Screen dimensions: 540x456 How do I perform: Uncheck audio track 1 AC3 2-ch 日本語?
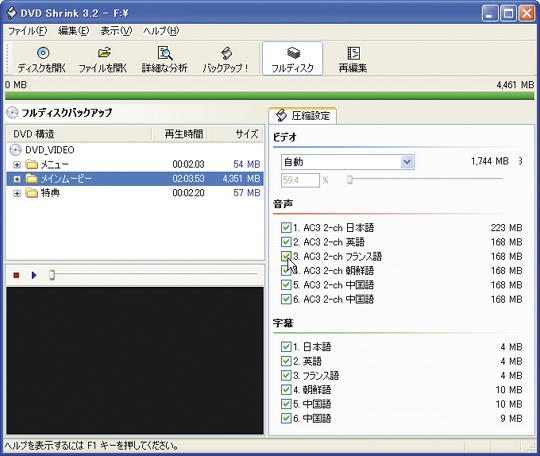286,228
